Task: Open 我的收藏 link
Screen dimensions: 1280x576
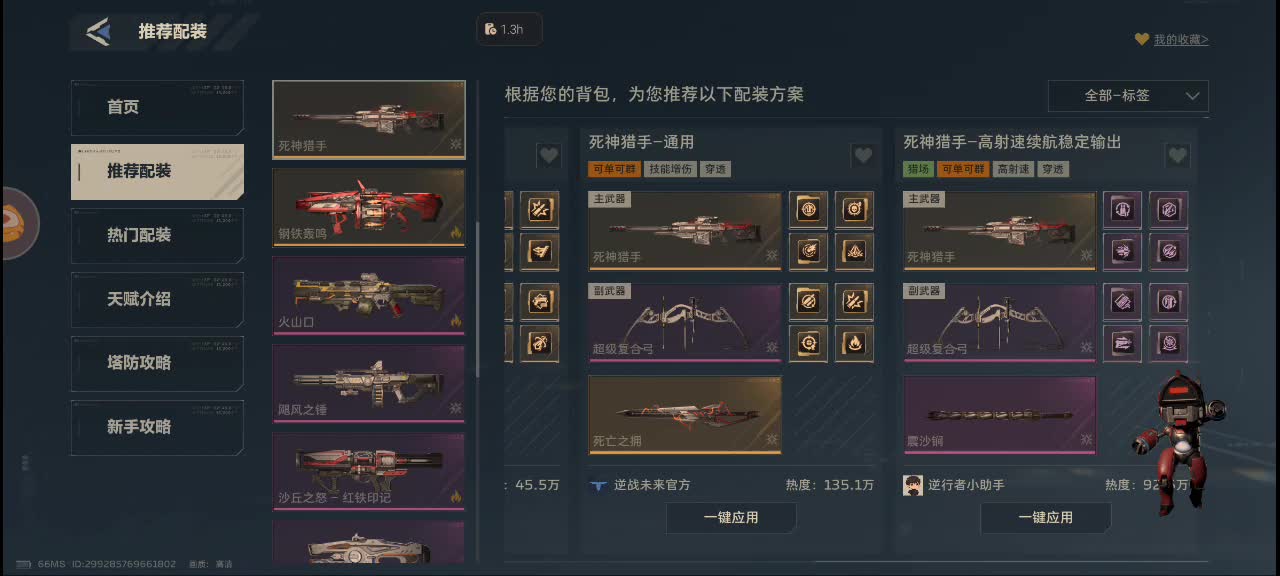Action: [1180, 40]
